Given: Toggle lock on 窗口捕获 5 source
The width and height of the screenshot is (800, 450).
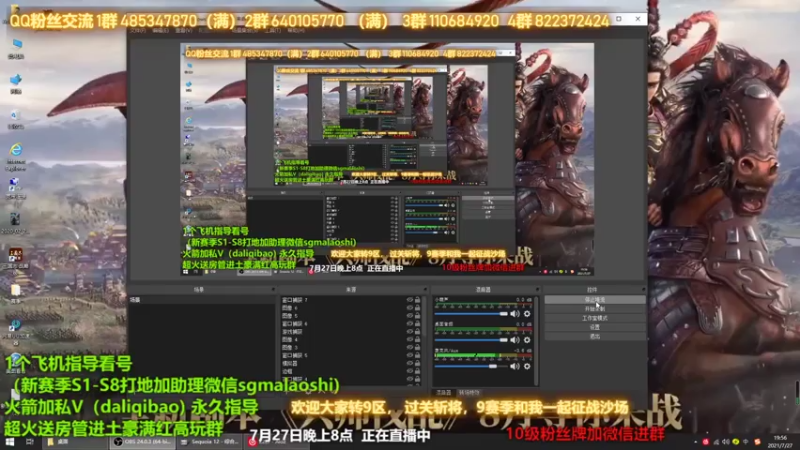Looking at the screenshot, I should [417, 355].
